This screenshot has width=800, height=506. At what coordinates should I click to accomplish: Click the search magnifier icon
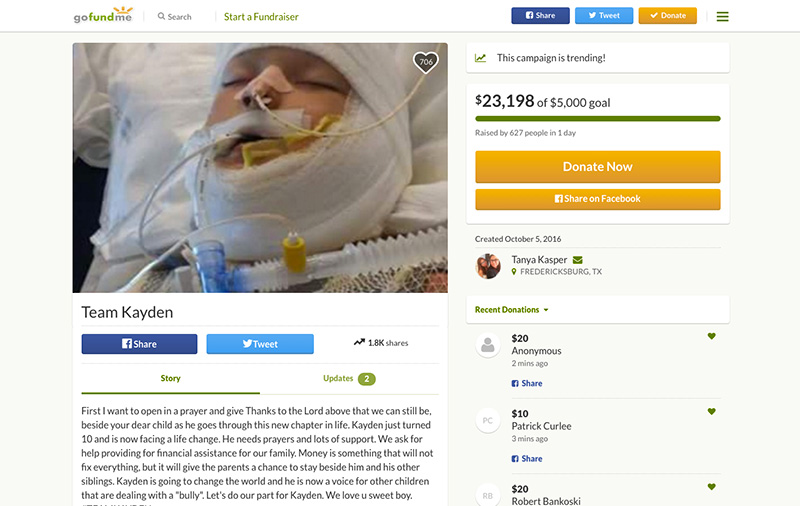(x=161, y=16)
